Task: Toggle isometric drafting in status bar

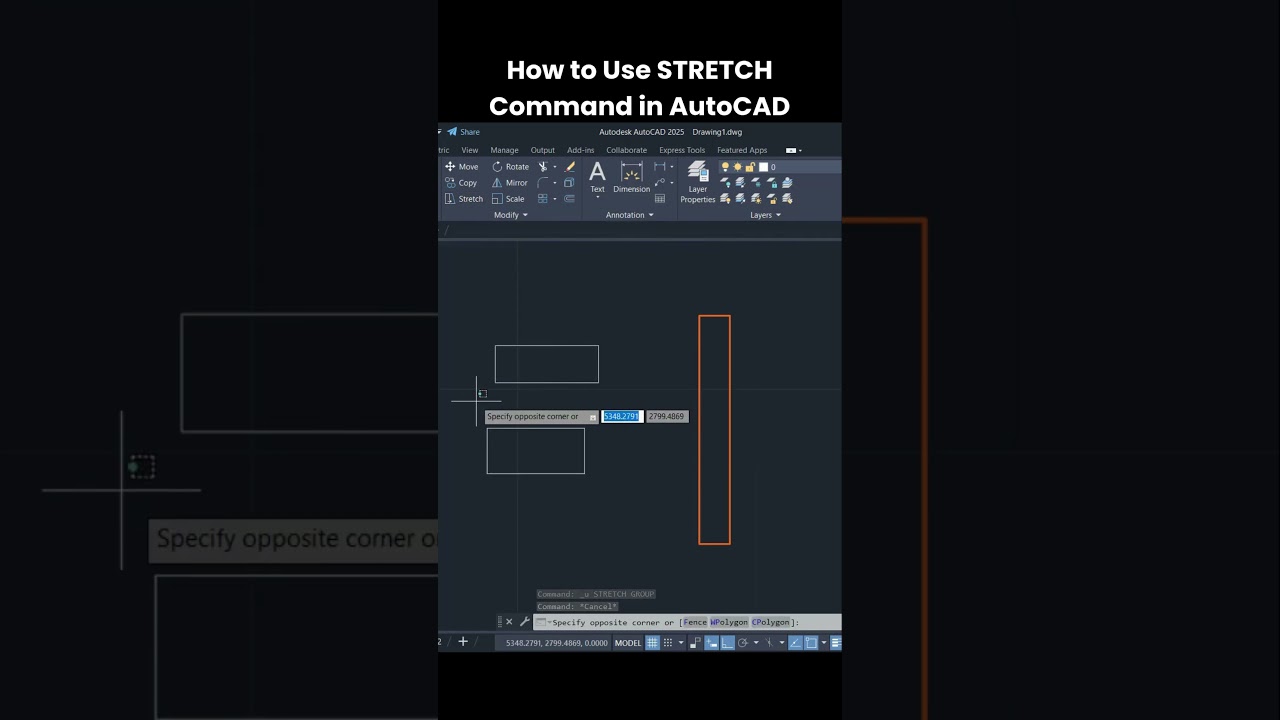Action: click(769, 643)
